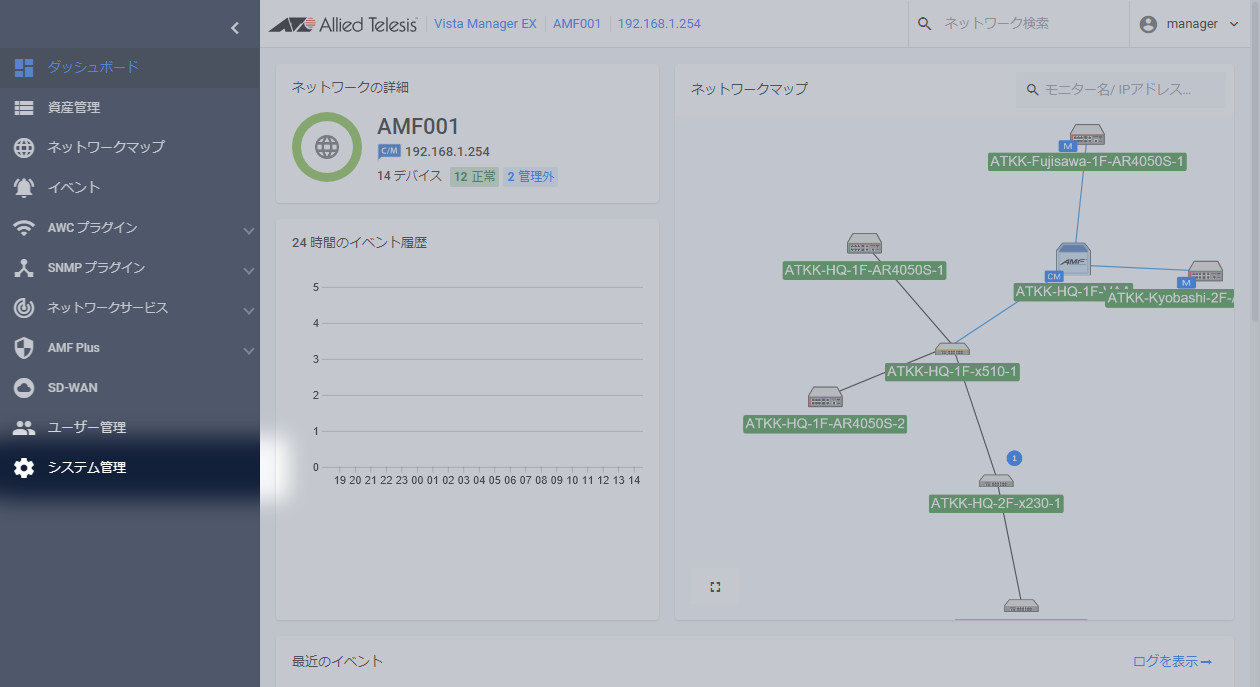Click the AMF Plus shield icon
1260x687 pixels.
coord(24,348)
